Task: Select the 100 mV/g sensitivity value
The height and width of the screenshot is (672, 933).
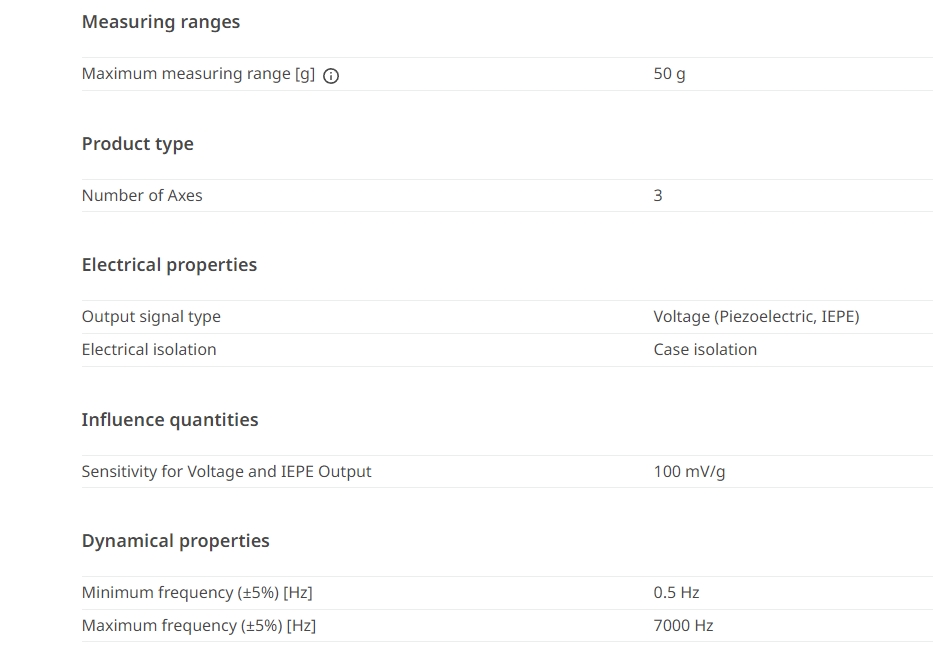Action: click(x=689, y=471)
